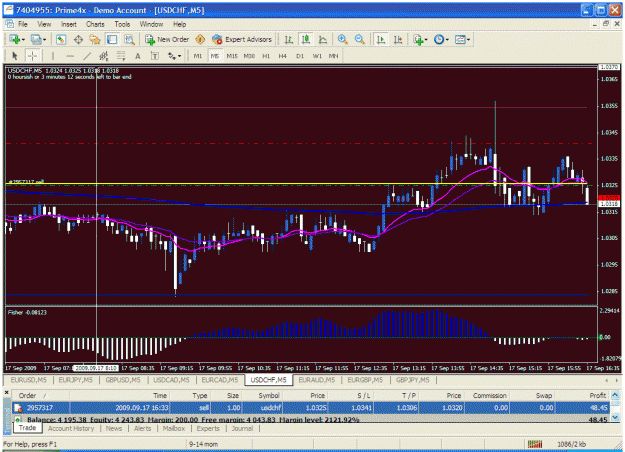The height and width of the screenshot is (452, 625).
Task: Expand the new chart dropdown arrow
Action: coord(24,39)
